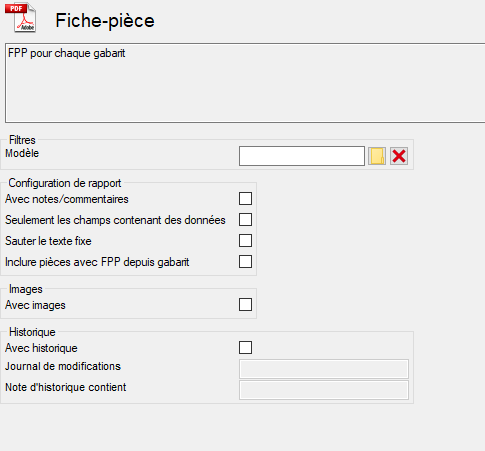The image size is (485, 451).
Task: Enable the Avec images checkbox
Action: (x=245, y=305)
